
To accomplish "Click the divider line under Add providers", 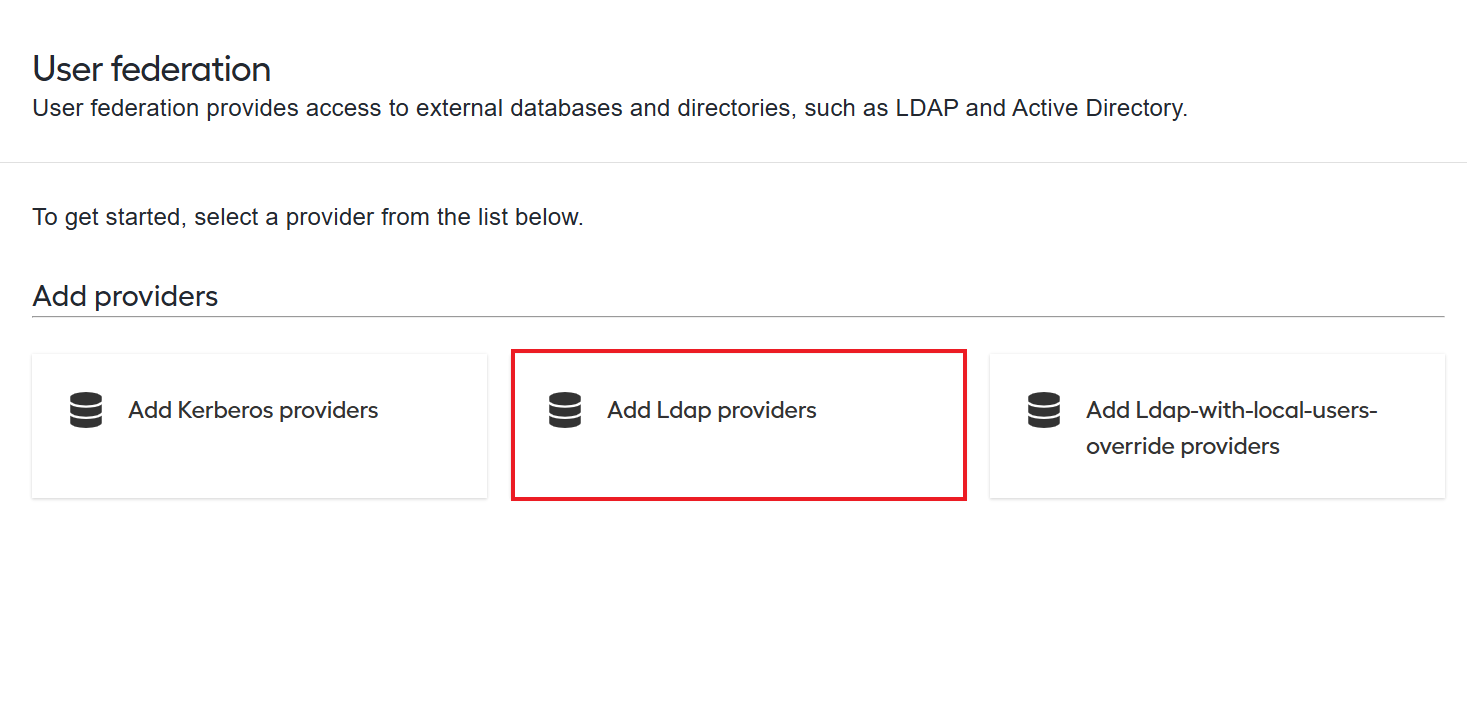I will [x=738, y=317].
